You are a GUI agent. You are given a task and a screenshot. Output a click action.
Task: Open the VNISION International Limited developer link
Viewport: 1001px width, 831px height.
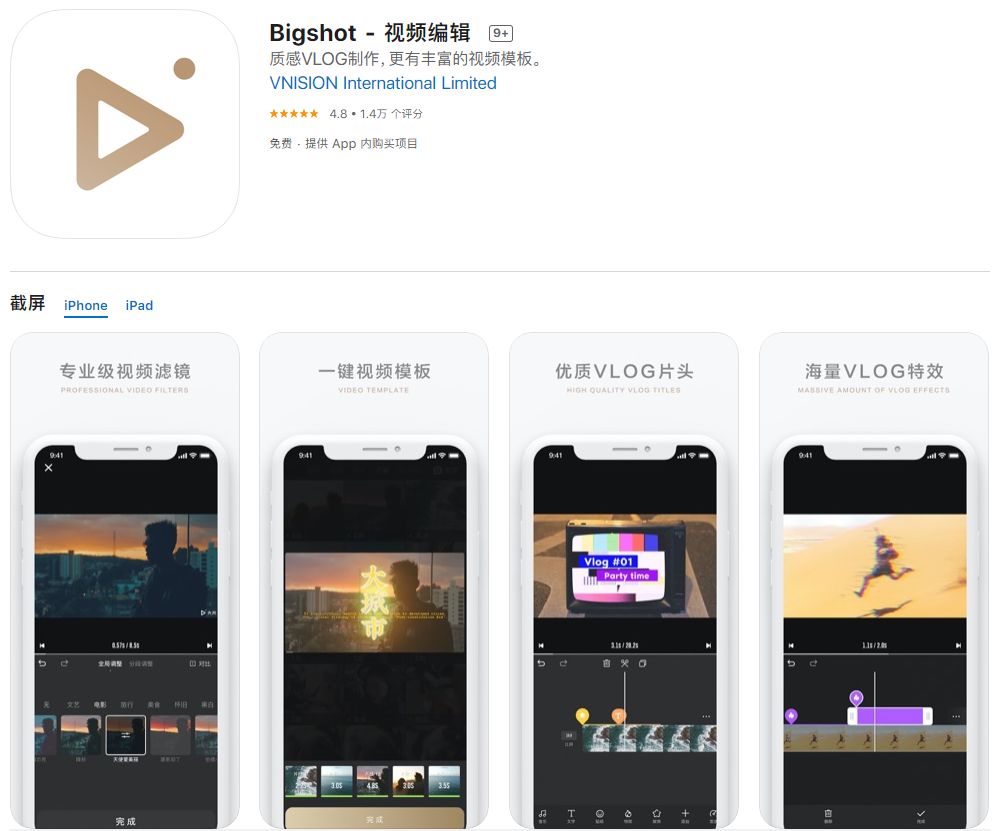[383, 83]
